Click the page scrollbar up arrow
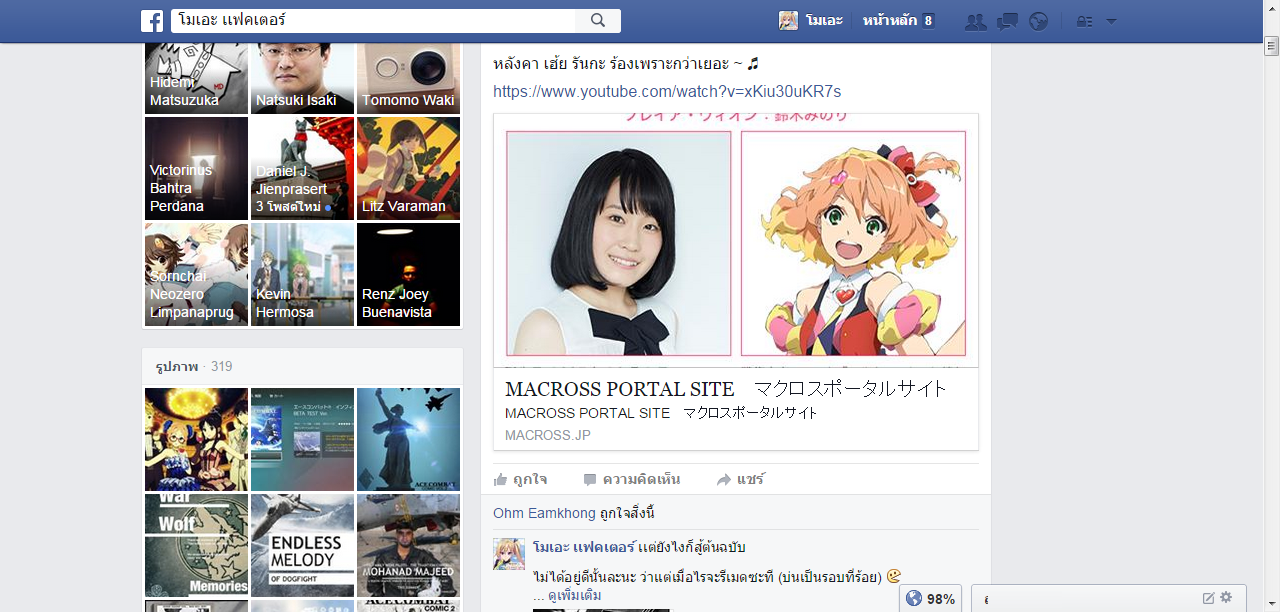The image size is (1280, 612). (1271, 9)
